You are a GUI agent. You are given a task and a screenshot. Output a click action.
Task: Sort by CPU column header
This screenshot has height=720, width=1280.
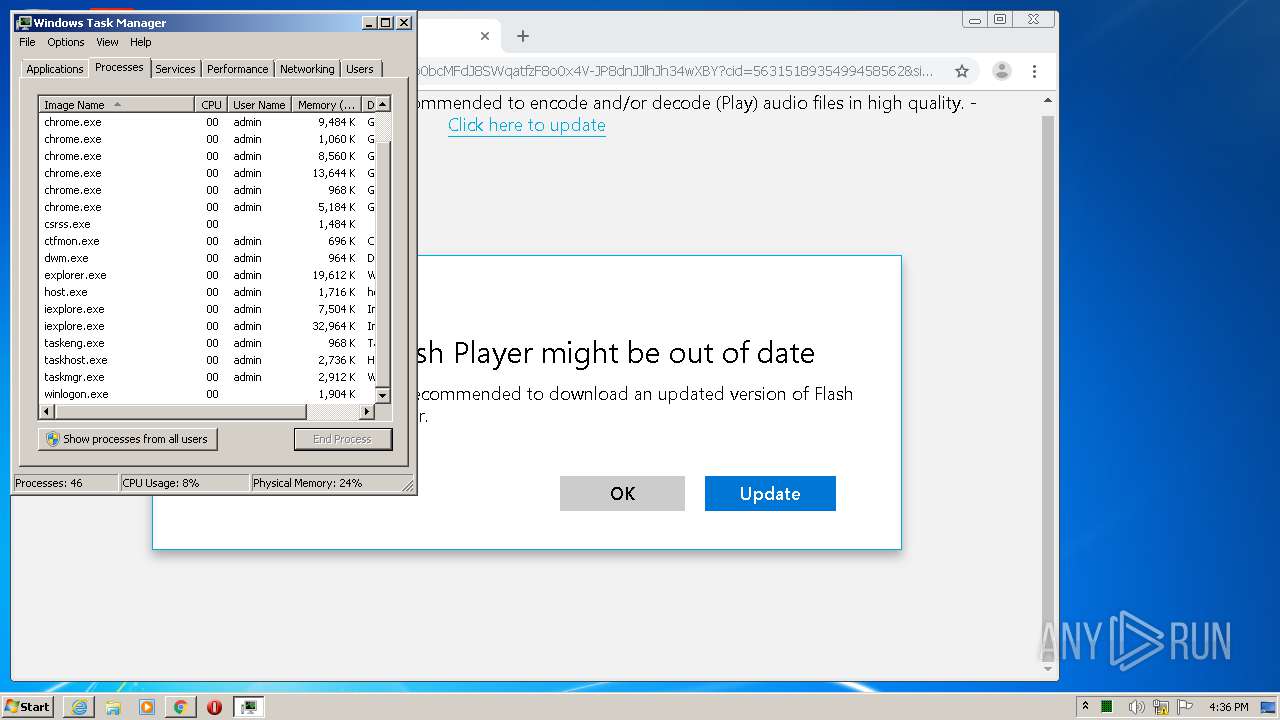(211, 105)
